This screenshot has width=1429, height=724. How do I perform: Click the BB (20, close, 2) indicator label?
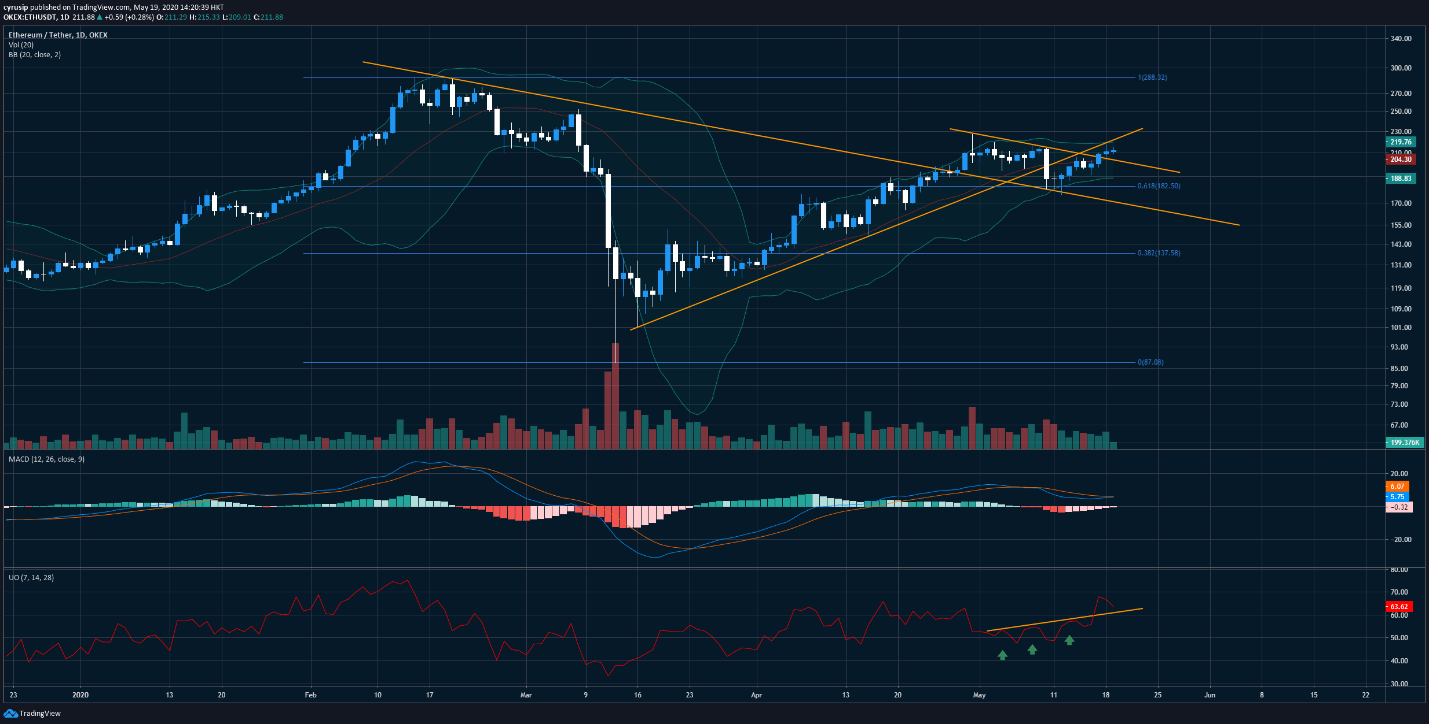(x=35, y=54)
